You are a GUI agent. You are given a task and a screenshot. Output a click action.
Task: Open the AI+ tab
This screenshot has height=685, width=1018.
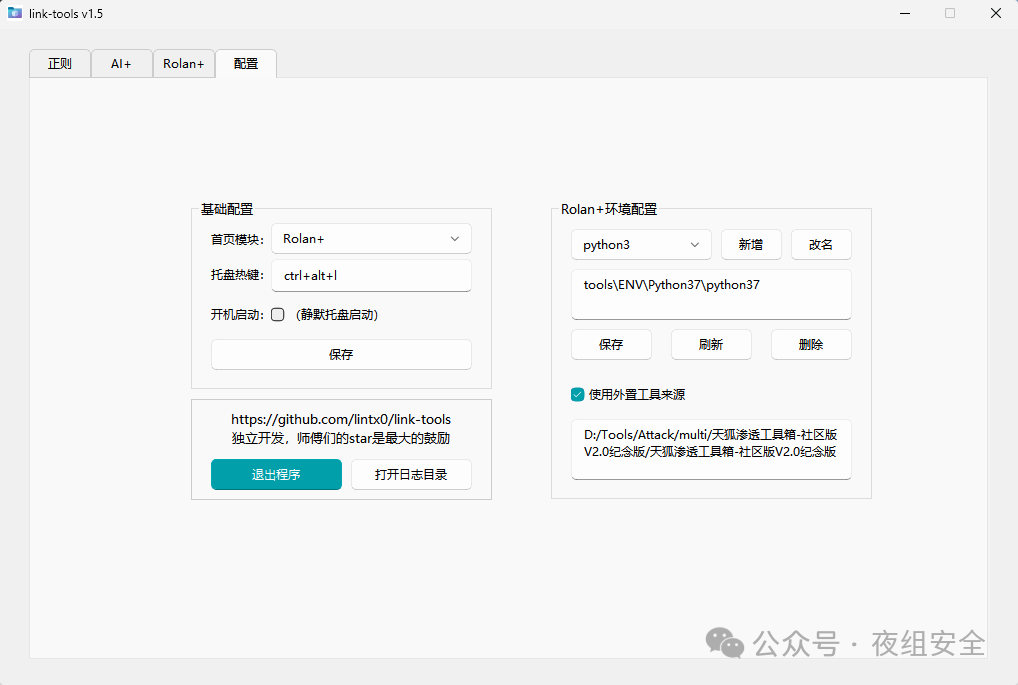point(121,63)
